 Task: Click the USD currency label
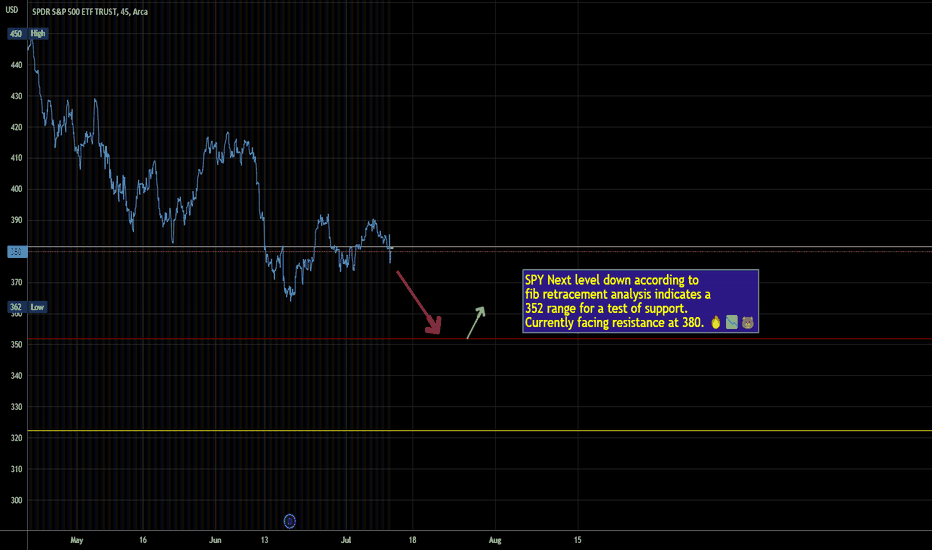coord(12,10)
